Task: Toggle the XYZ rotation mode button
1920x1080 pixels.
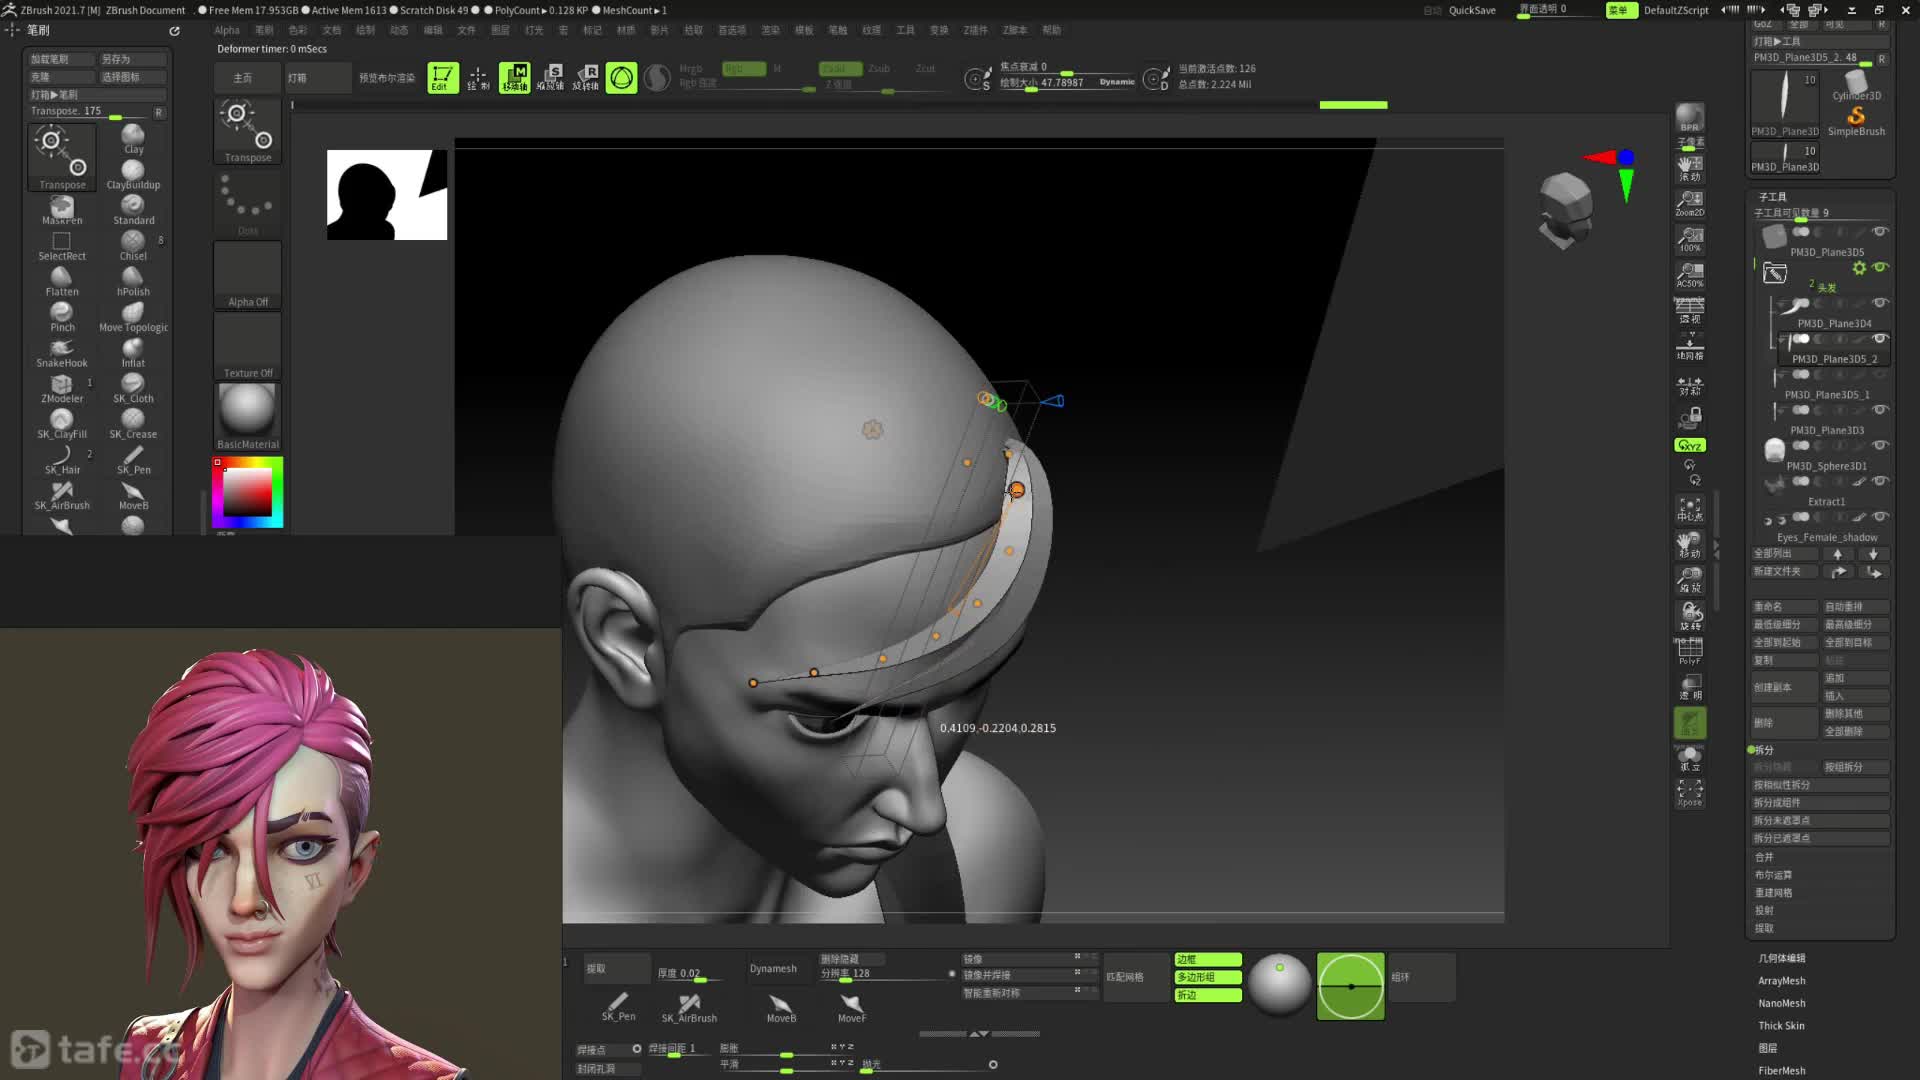Action: pyautogui.click(x=1690, y=445)
